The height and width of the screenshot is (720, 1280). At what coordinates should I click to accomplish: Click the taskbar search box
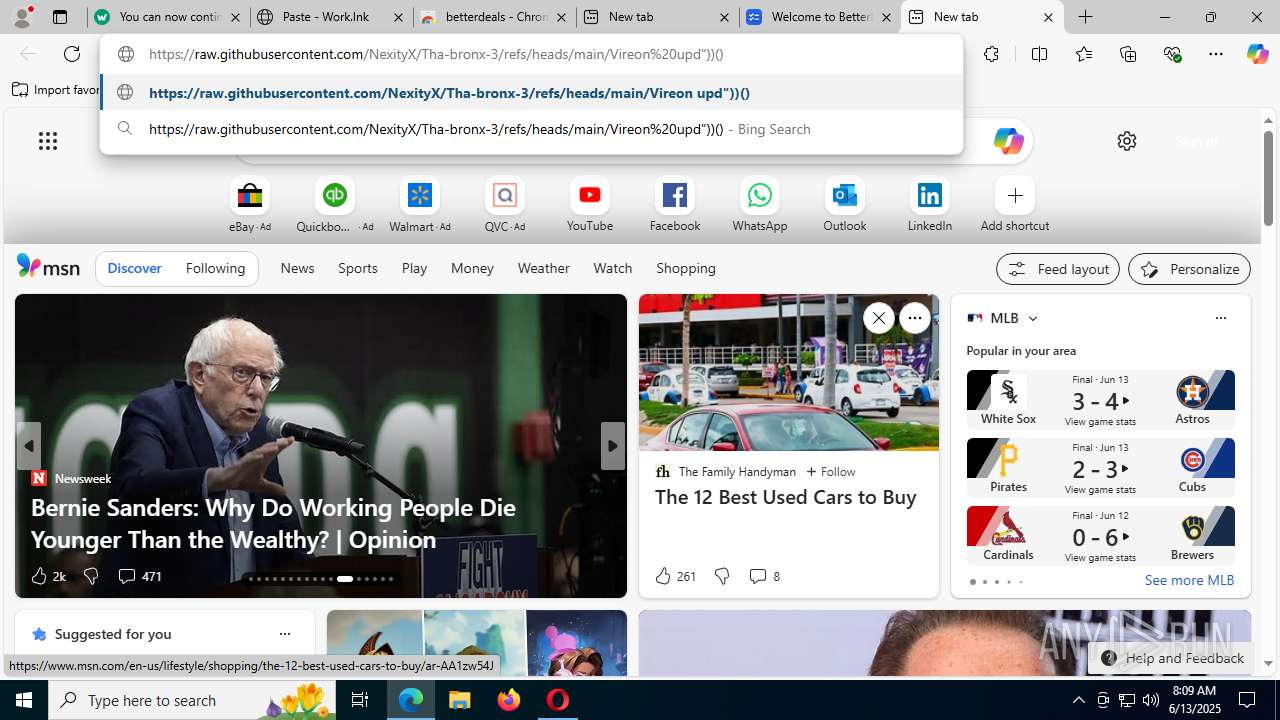click(192, 700)
